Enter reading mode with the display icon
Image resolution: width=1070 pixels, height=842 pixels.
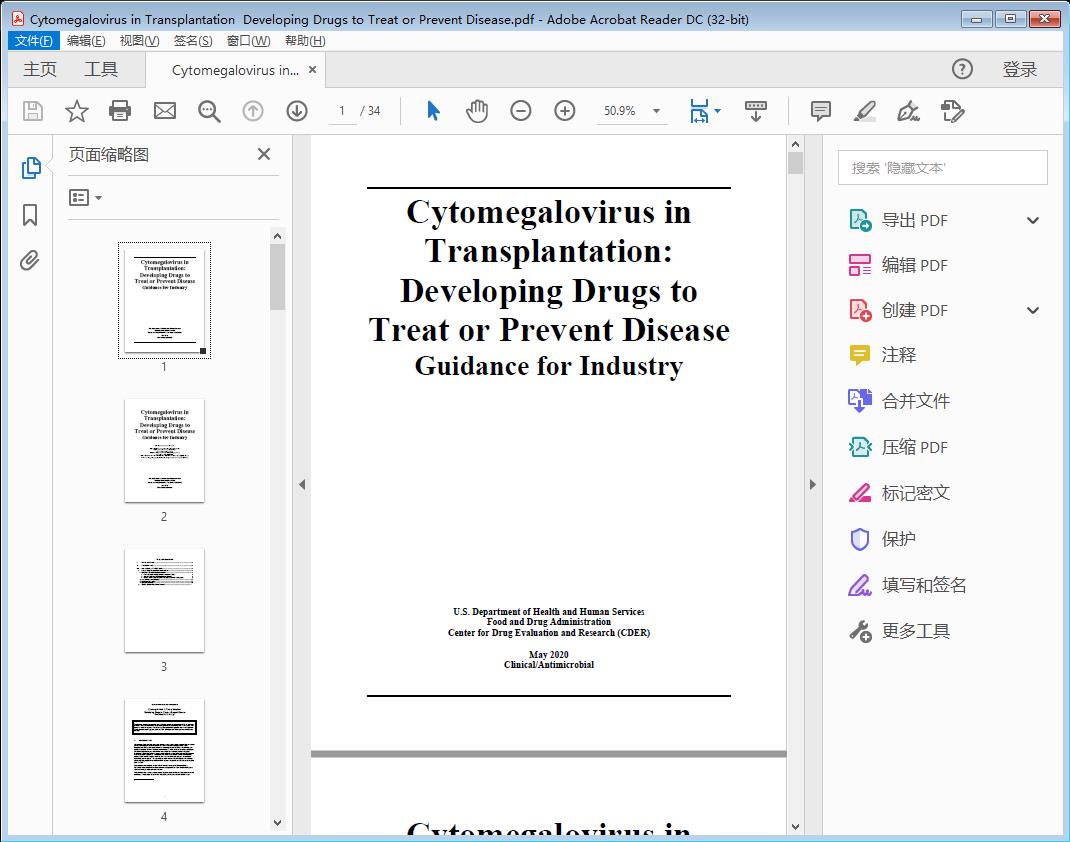(x=756, y=111)
